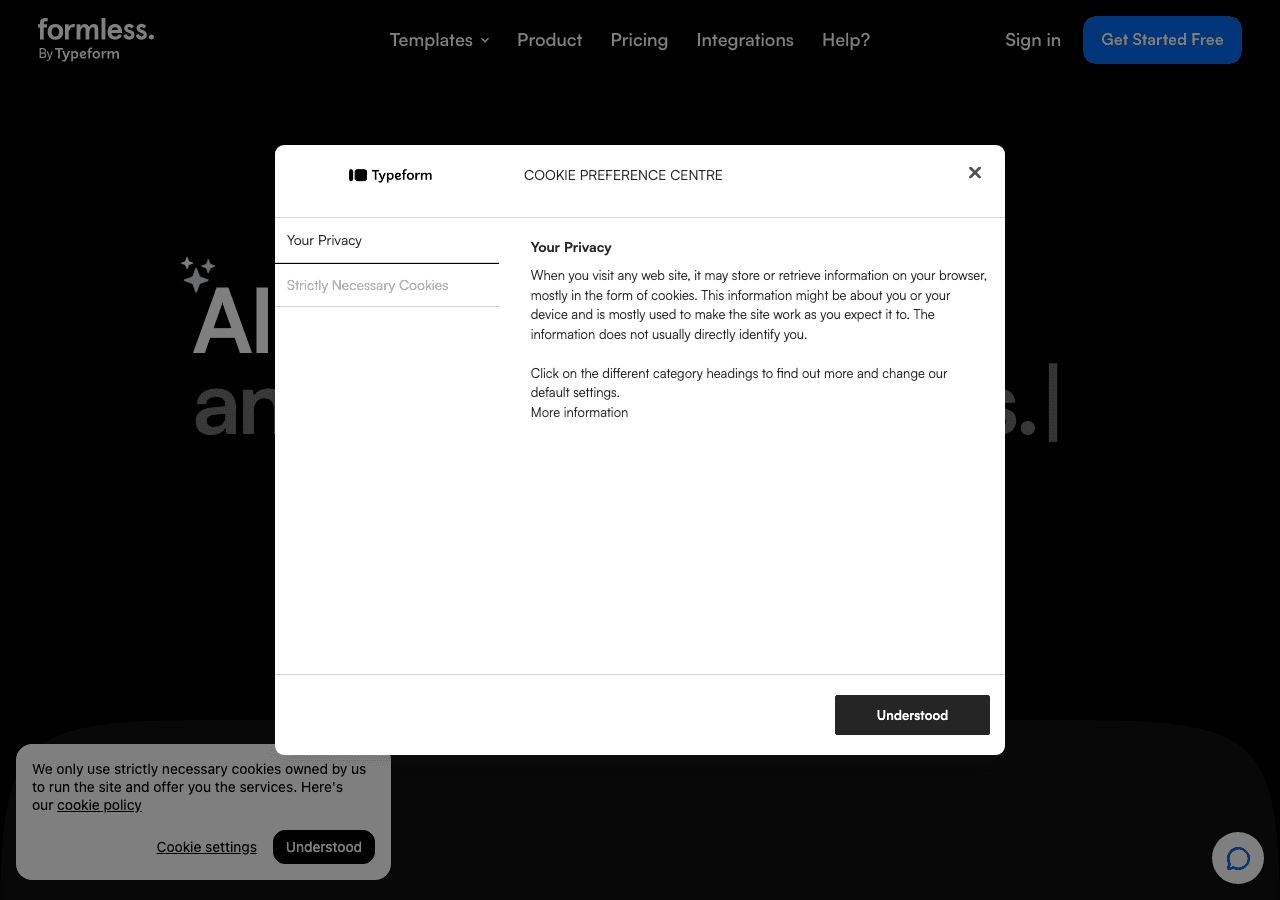Click the COOKIE PREFERENCE CENTRE title text
The image size is (1280, 900).
[623, 175]
